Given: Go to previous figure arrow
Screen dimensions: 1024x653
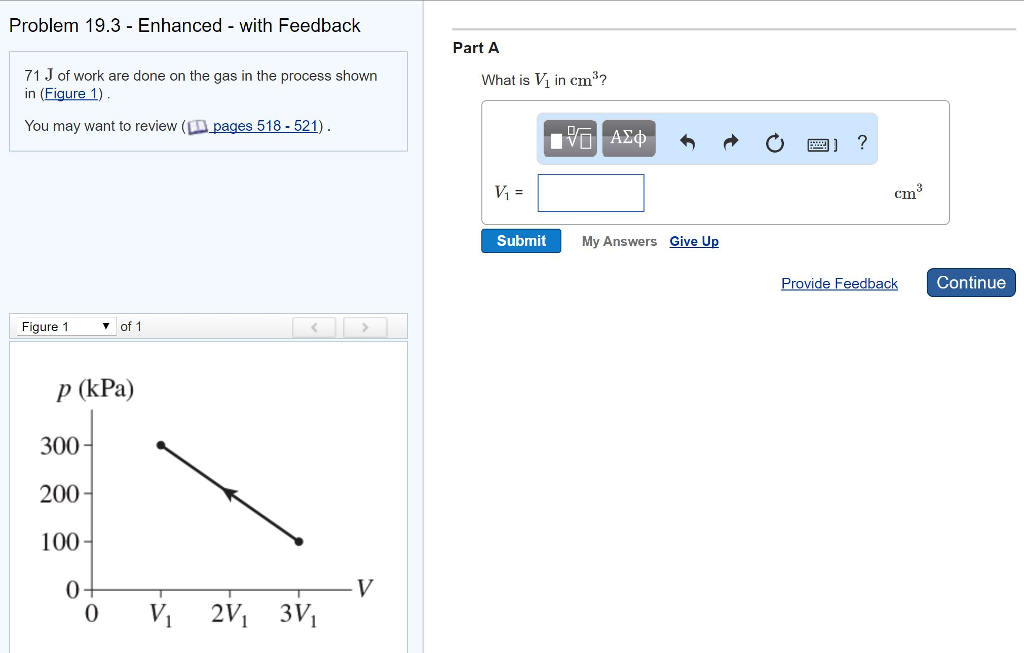Looking at the screenshot, I should click(314, 327).
